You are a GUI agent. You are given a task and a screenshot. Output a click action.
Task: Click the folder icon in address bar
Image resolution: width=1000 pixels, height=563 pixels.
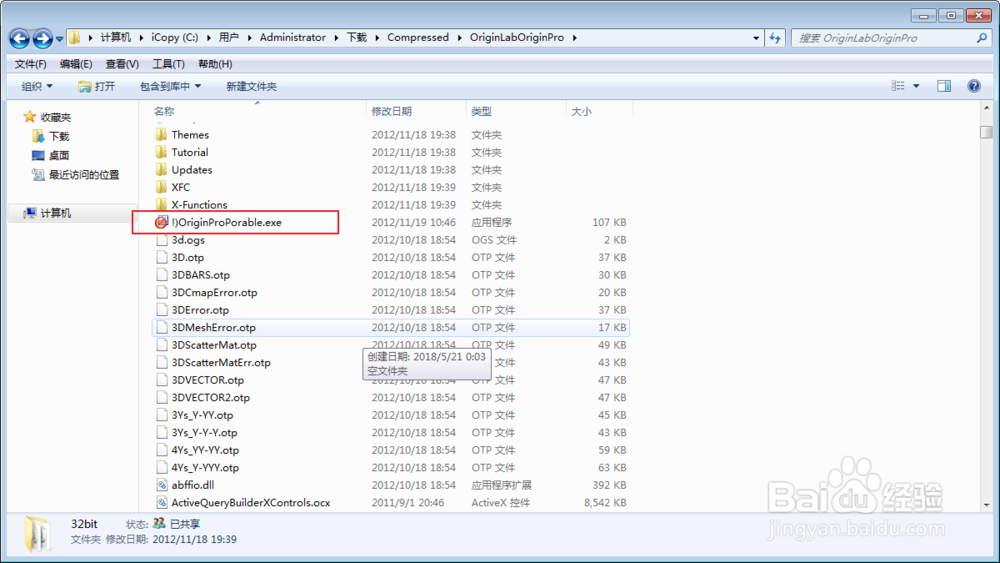pos(75,38)
